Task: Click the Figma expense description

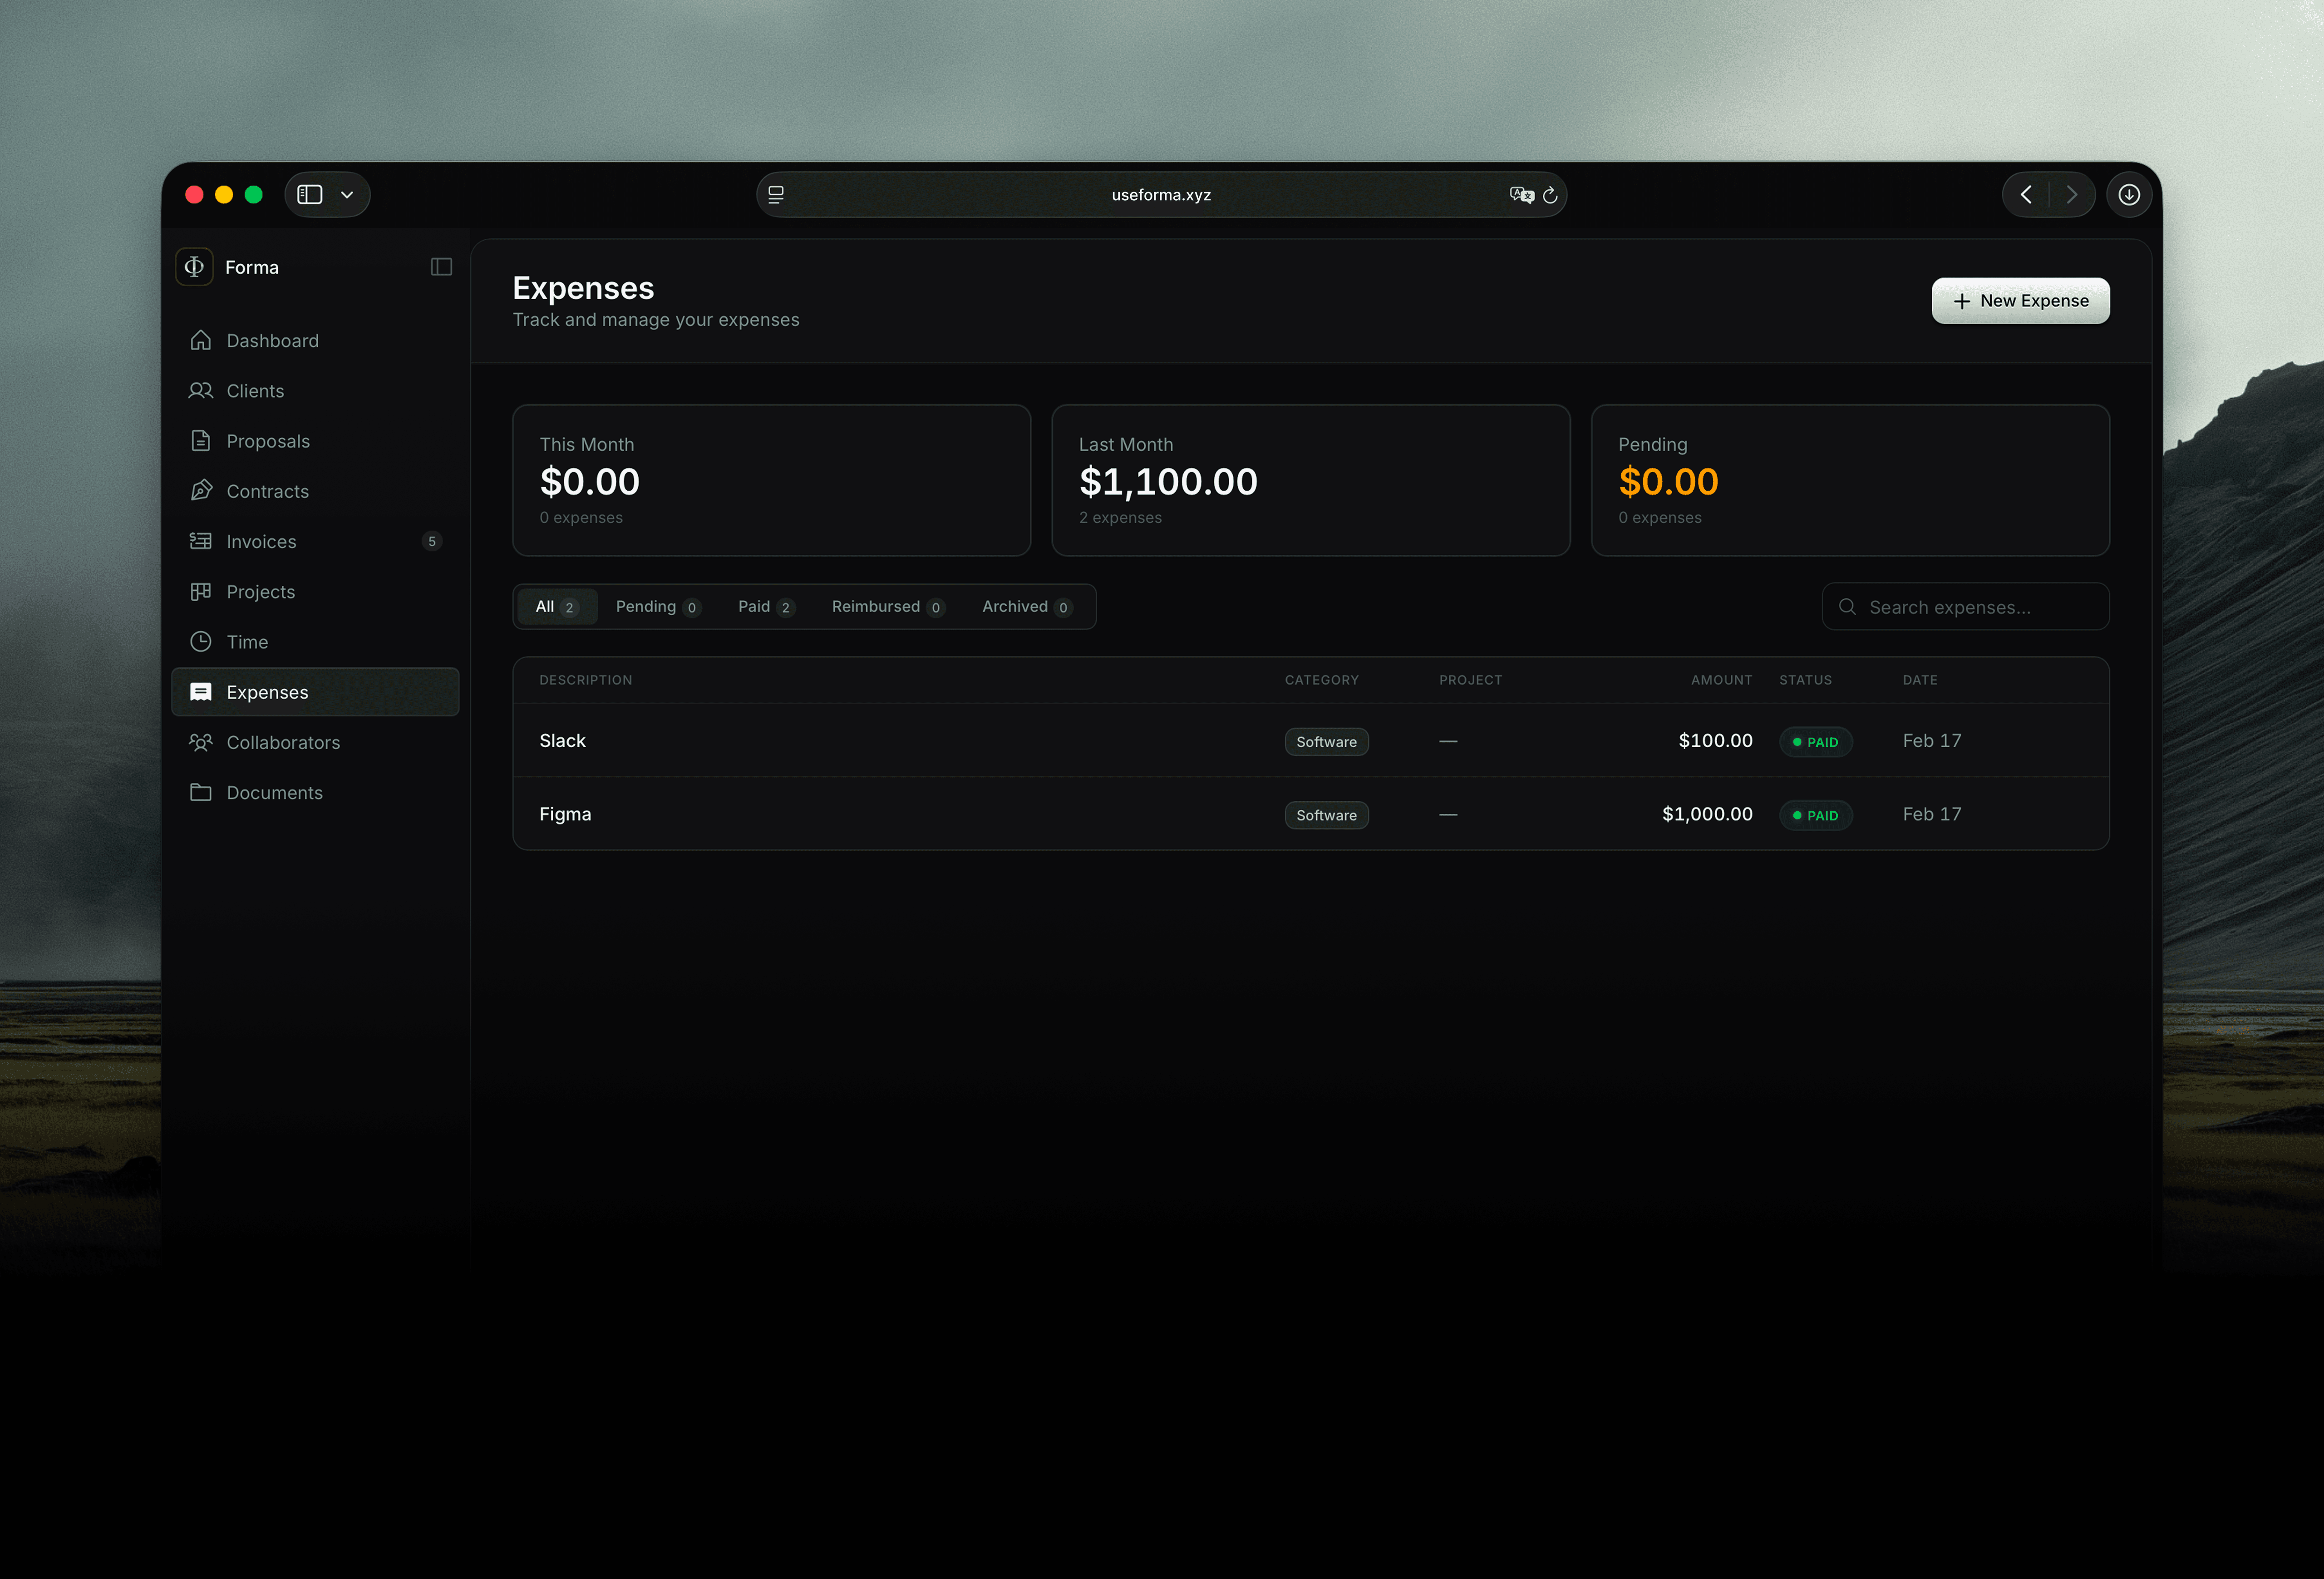Action: coord(565,815)
